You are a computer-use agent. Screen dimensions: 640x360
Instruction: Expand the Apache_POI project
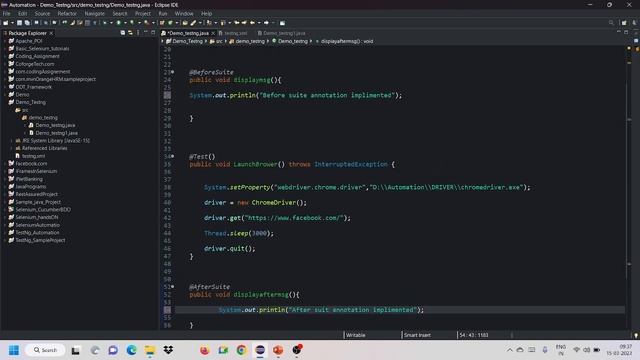click(x=5, y=41)
